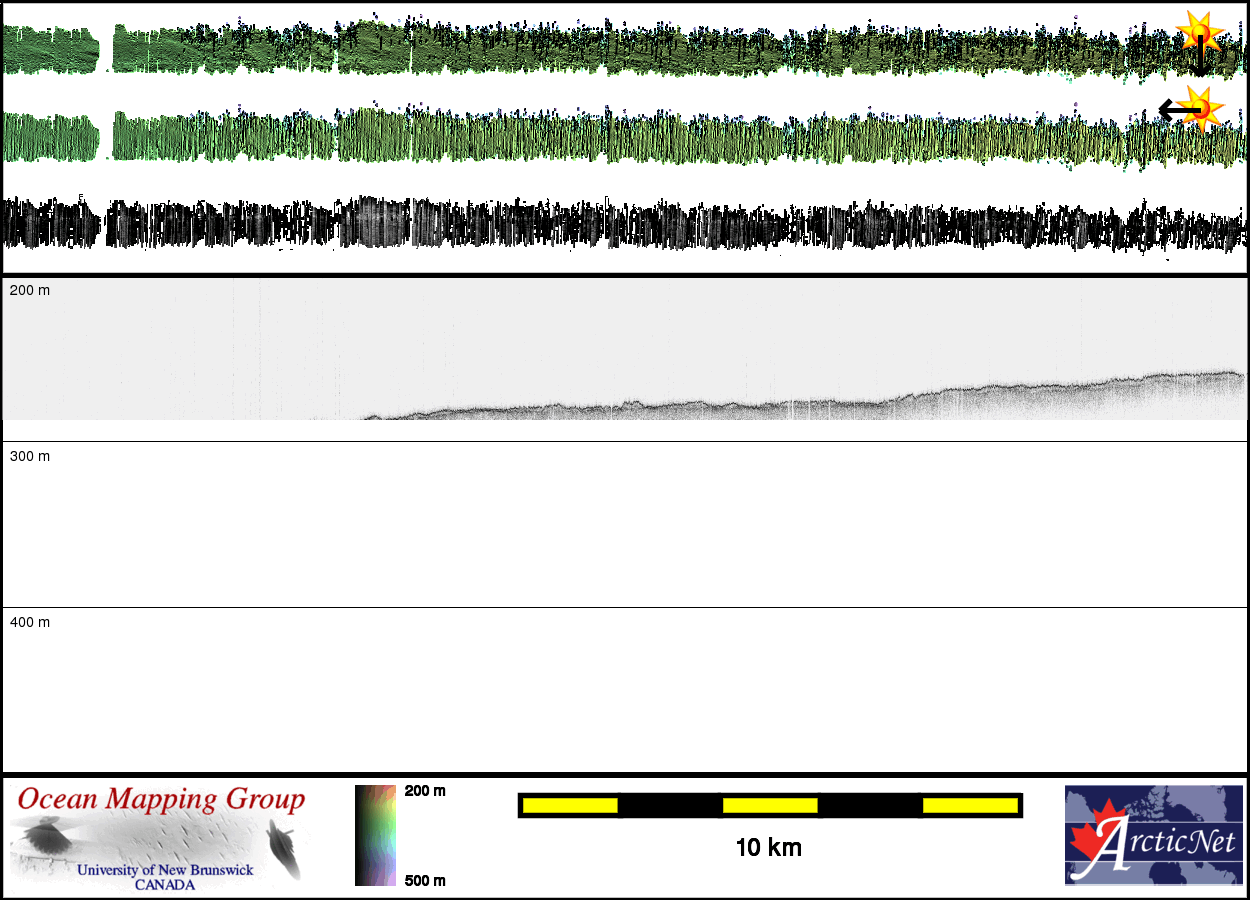
Task: Click the 10 km scale bar label
Action: coord(768,848)
